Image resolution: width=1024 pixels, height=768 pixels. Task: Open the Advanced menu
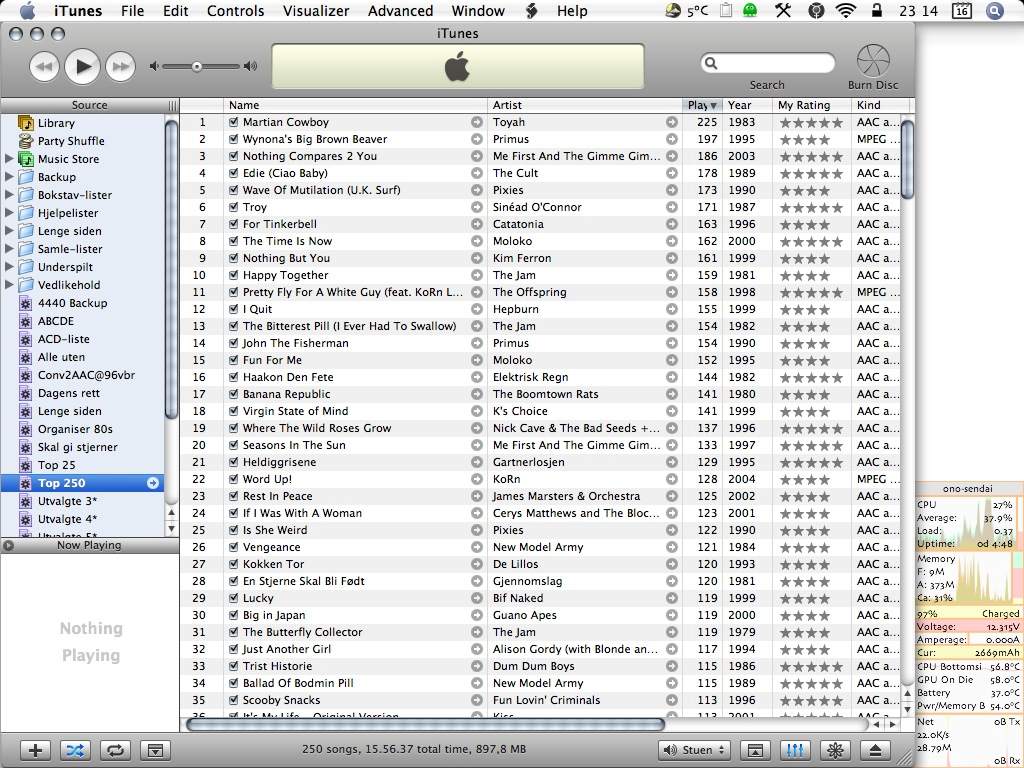400,10
